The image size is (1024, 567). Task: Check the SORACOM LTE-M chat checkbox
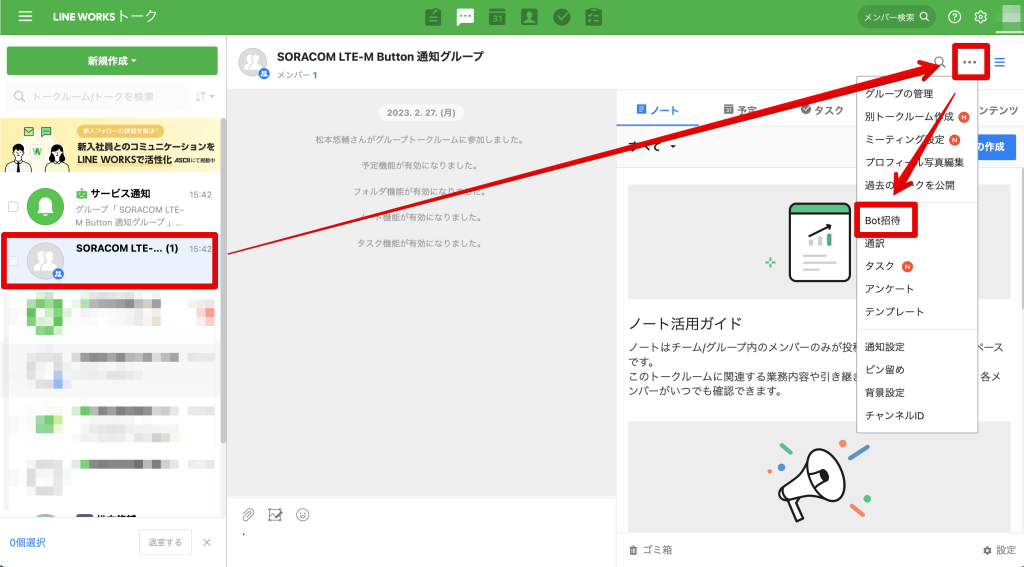(x=13, y=261)
